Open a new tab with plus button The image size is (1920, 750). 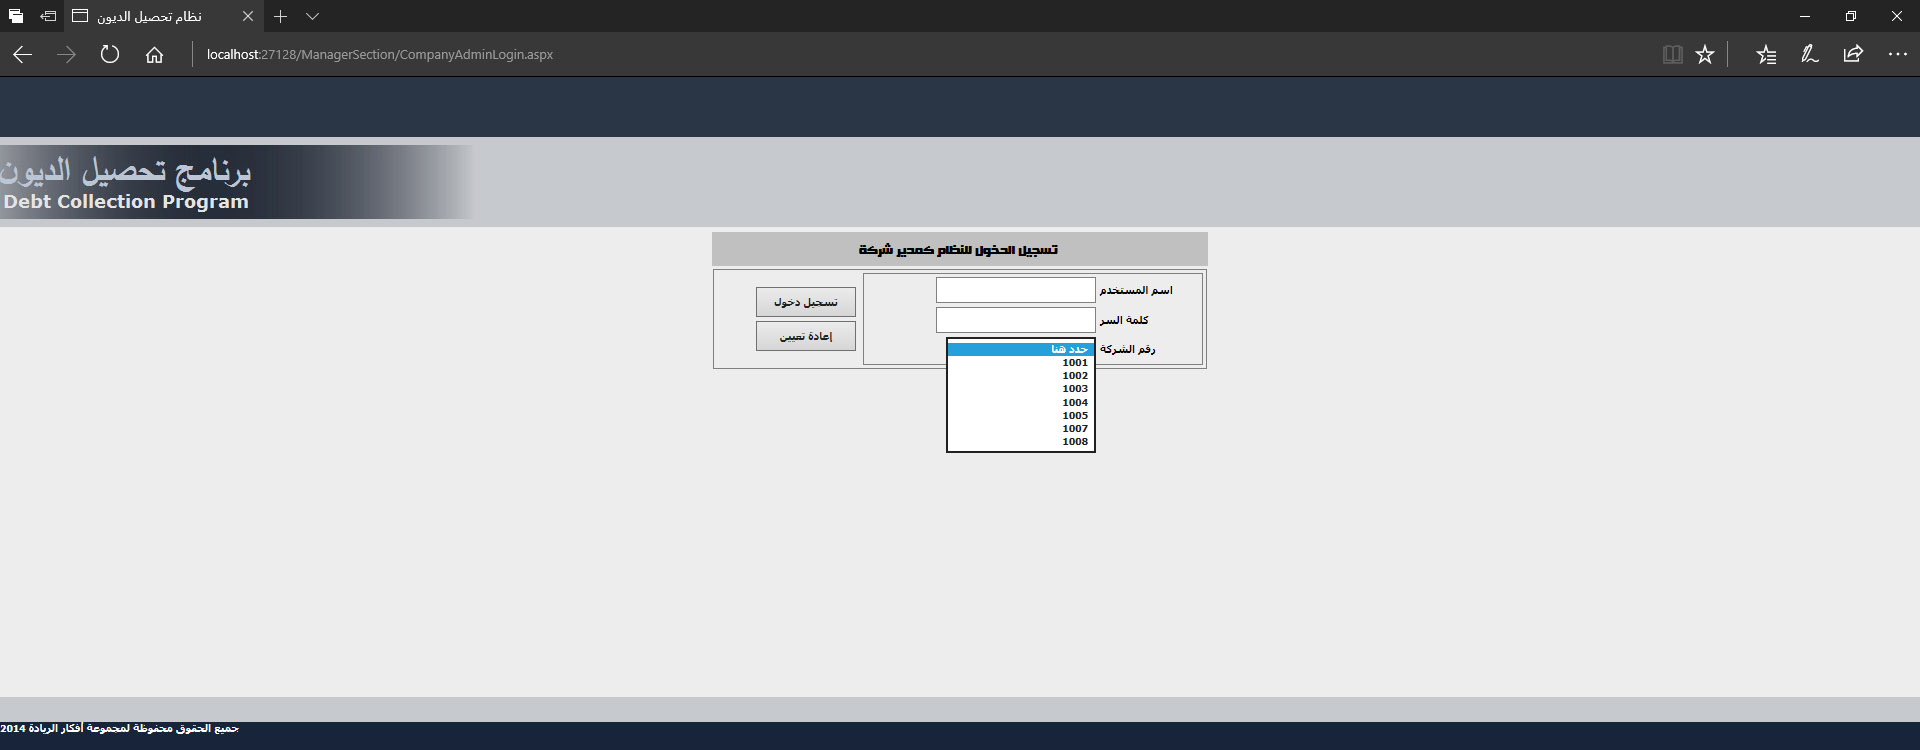(x=281, y=16)
